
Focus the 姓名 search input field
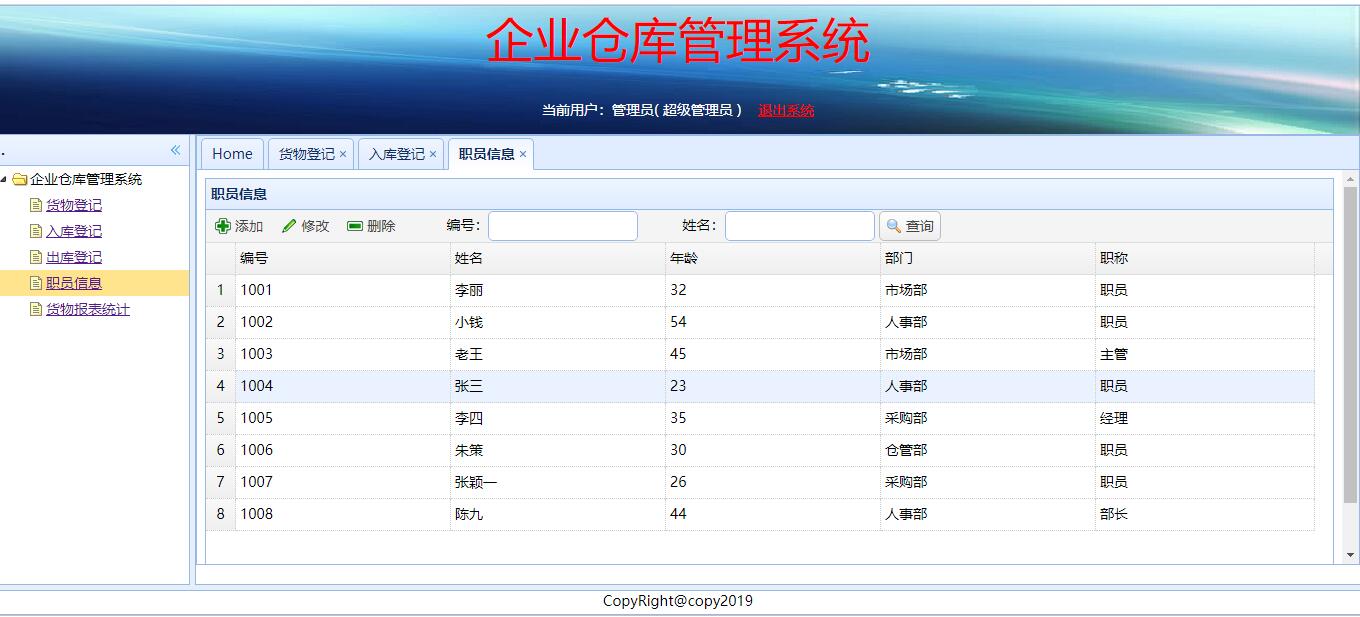point(799,226)
